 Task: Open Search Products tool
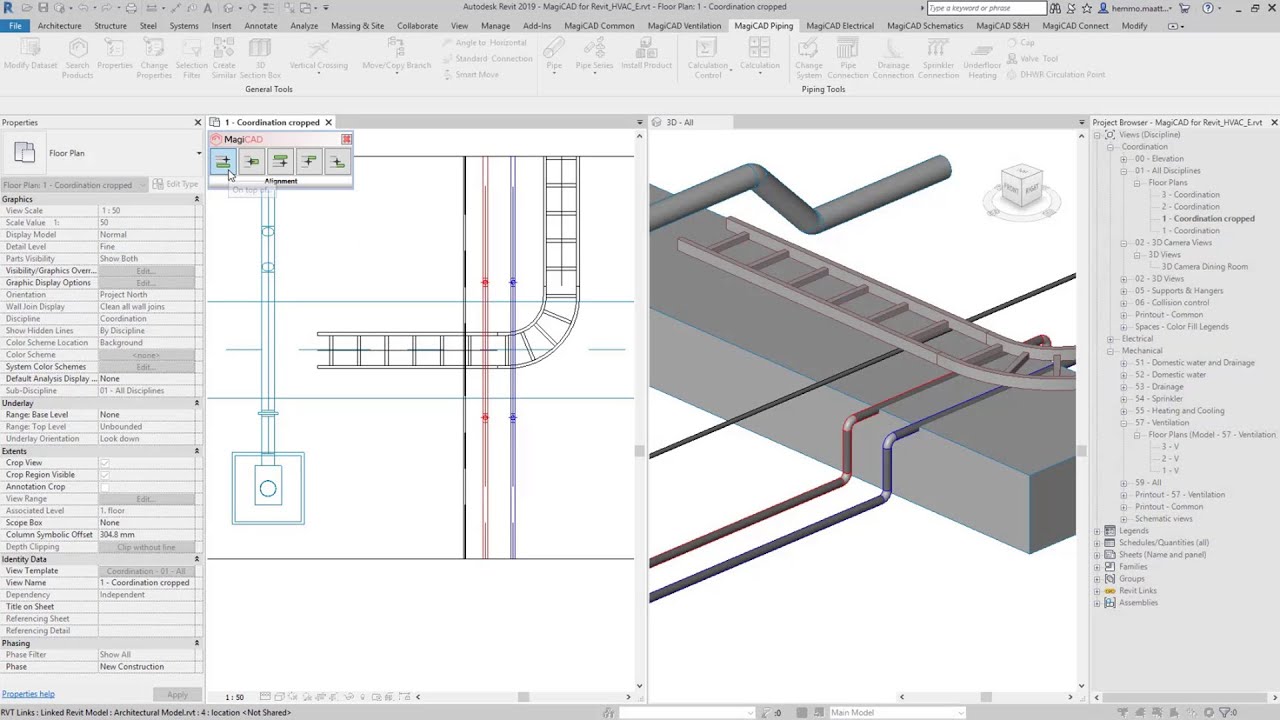click(77, 58)
